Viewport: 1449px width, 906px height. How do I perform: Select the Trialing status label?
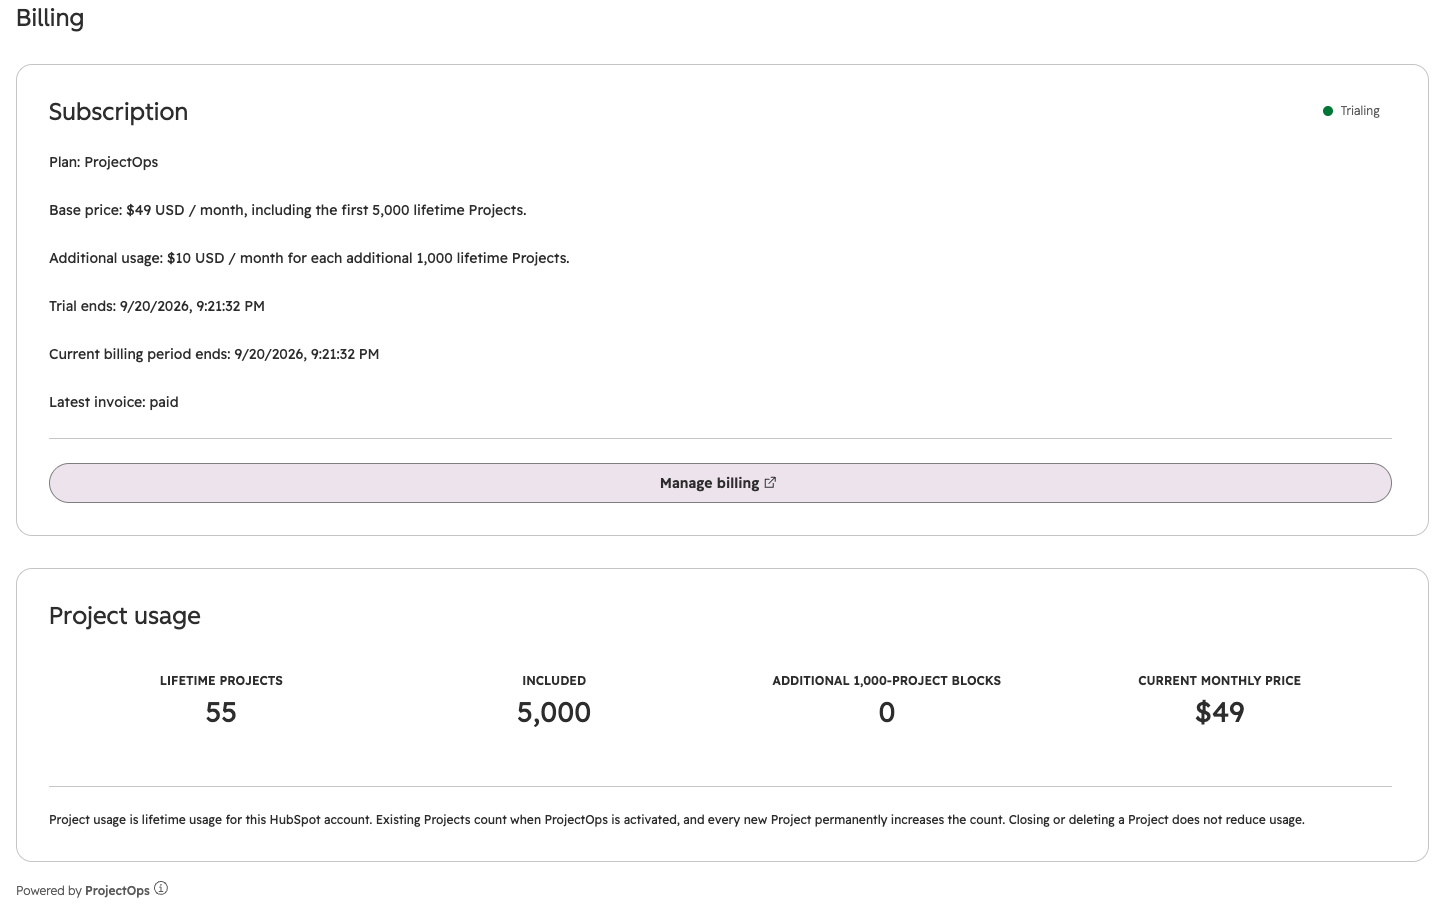pyautogui.click(x=1360, y=111)
